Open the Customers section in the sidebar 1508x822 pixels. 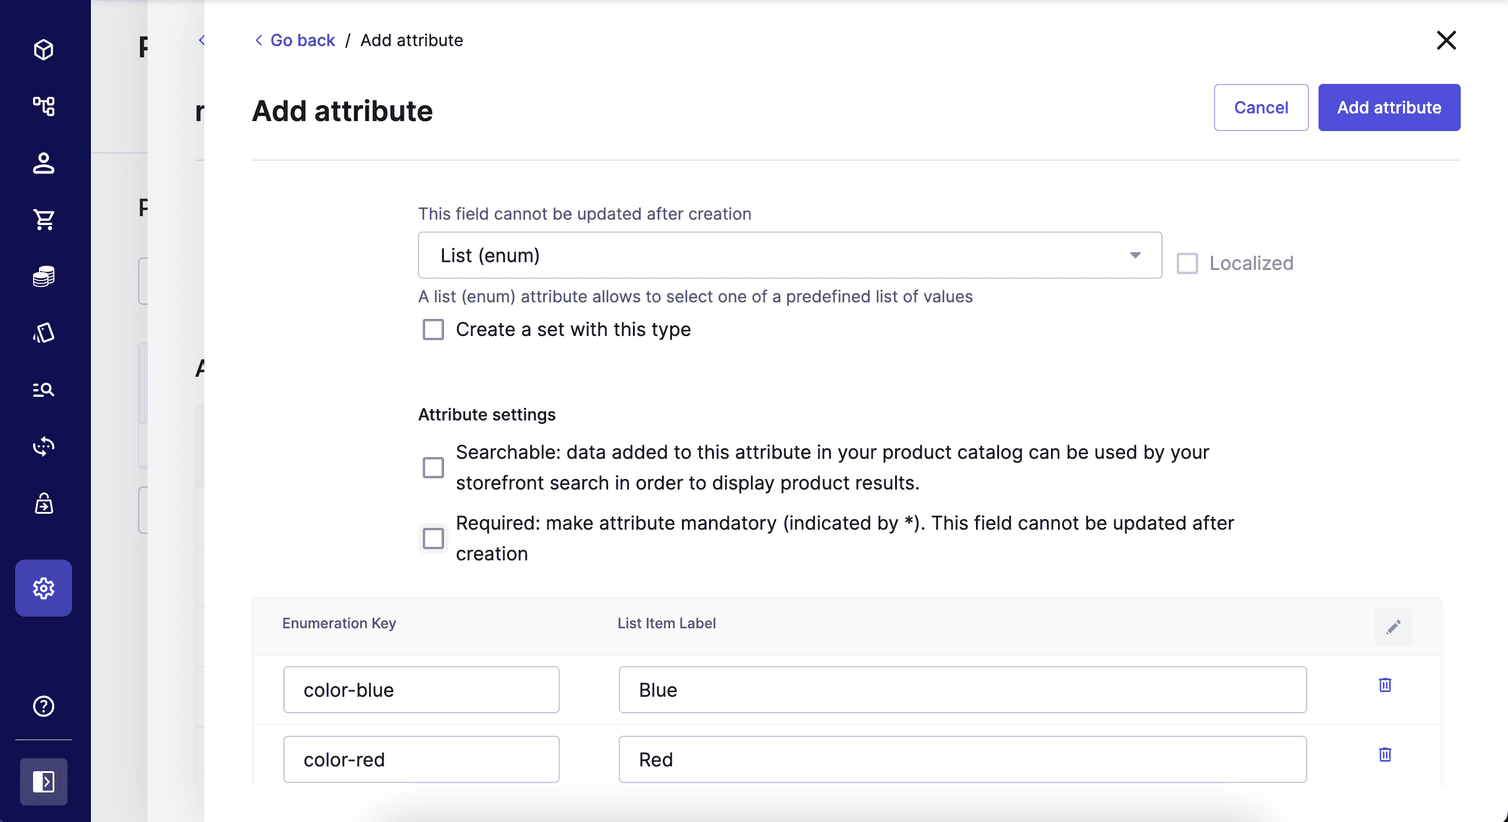click(43, 163)
